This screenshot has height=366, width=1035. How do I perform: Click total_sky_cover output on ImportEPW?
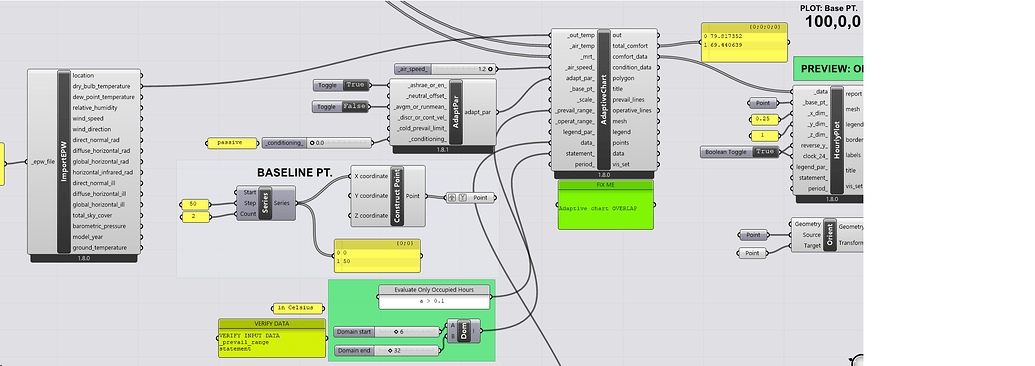click(94, 215)
